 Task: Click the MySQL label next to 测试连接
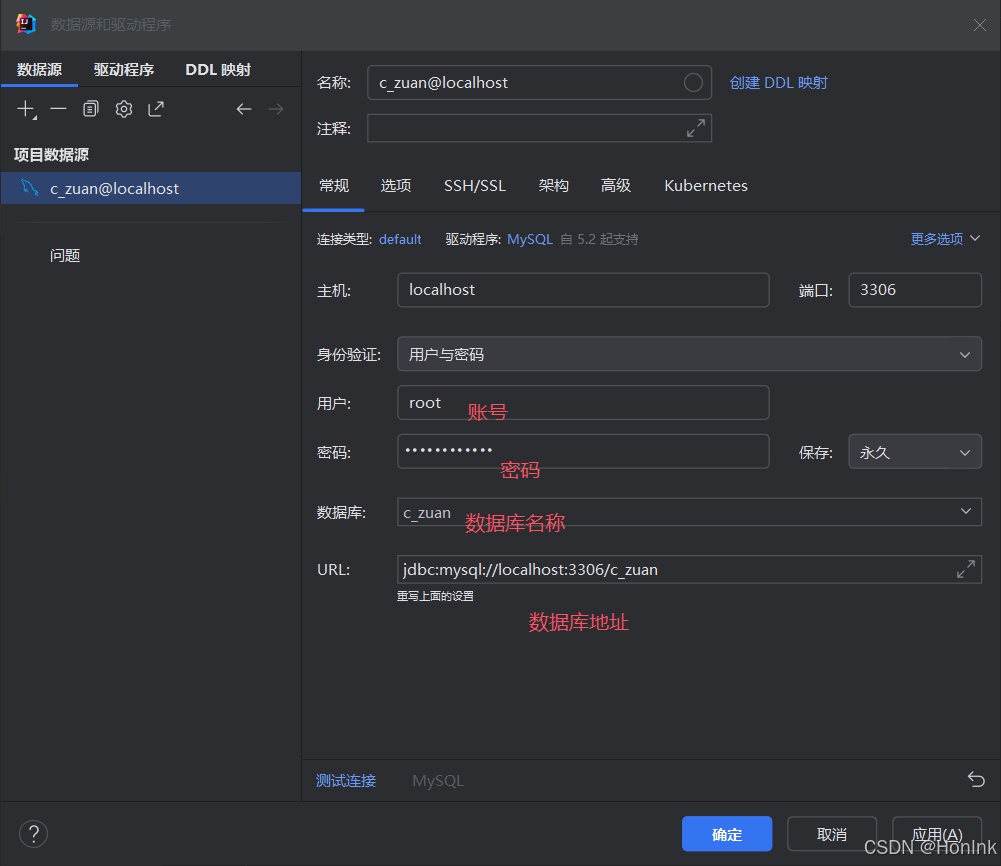point(438,780)
